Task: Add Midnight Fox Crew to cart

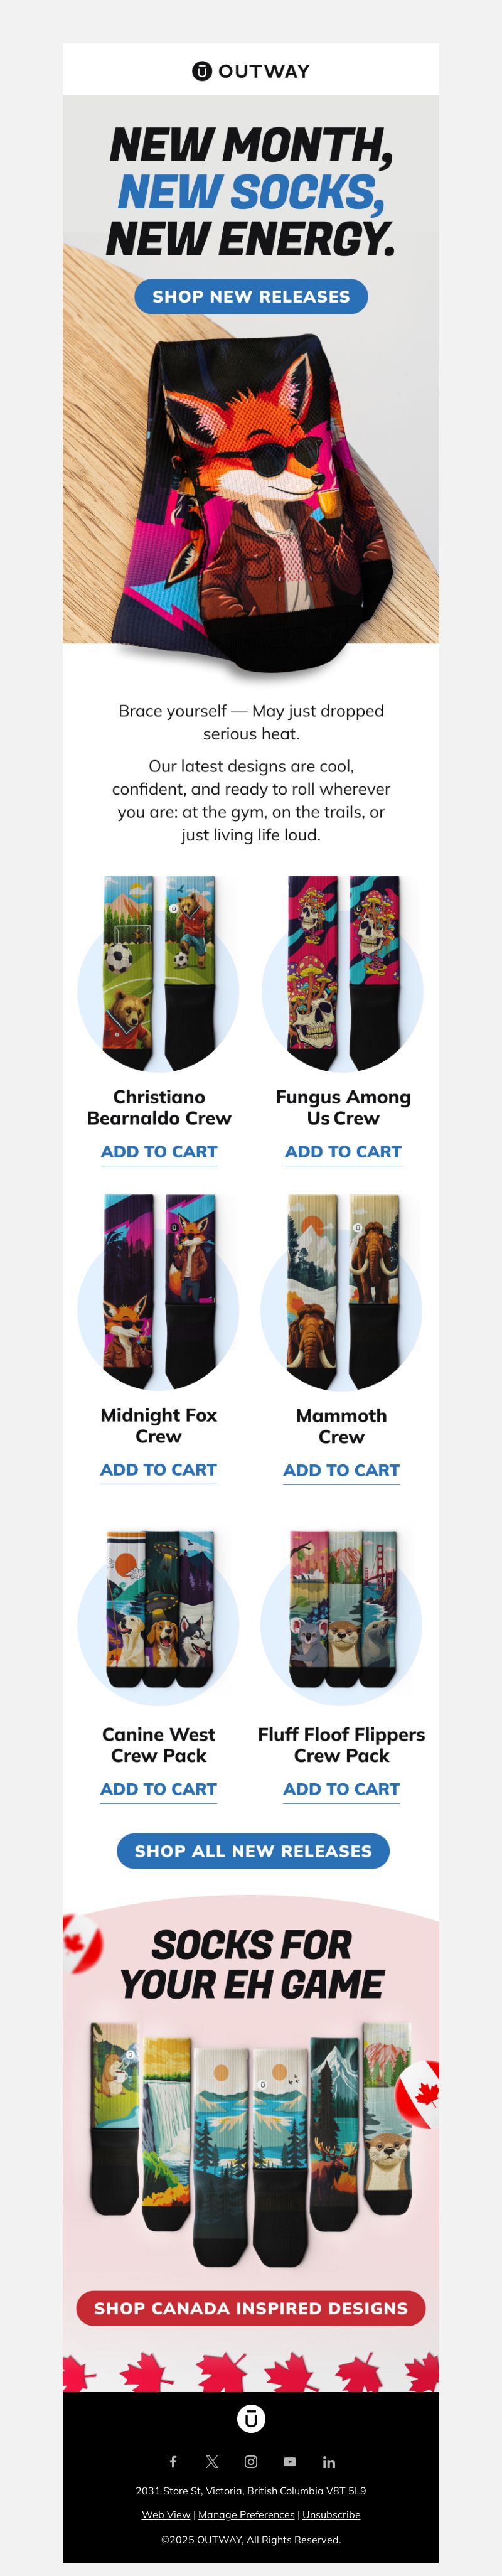Action: (x=158, y=1469)
